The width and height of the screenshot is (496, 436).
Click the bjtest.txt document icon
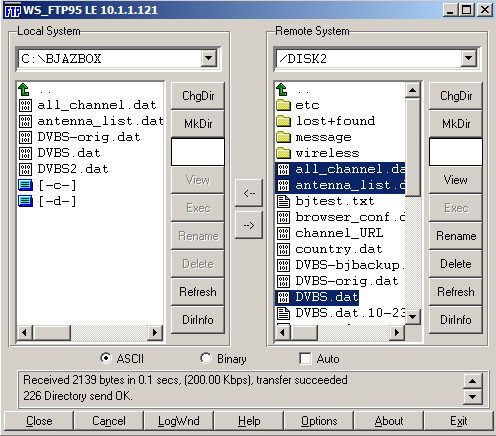click(x=283, y=201)
